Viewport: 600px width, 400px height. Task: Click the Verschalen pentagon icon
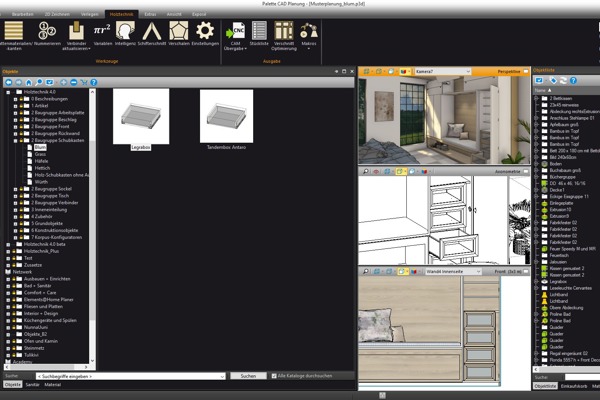tap(178, 31)
